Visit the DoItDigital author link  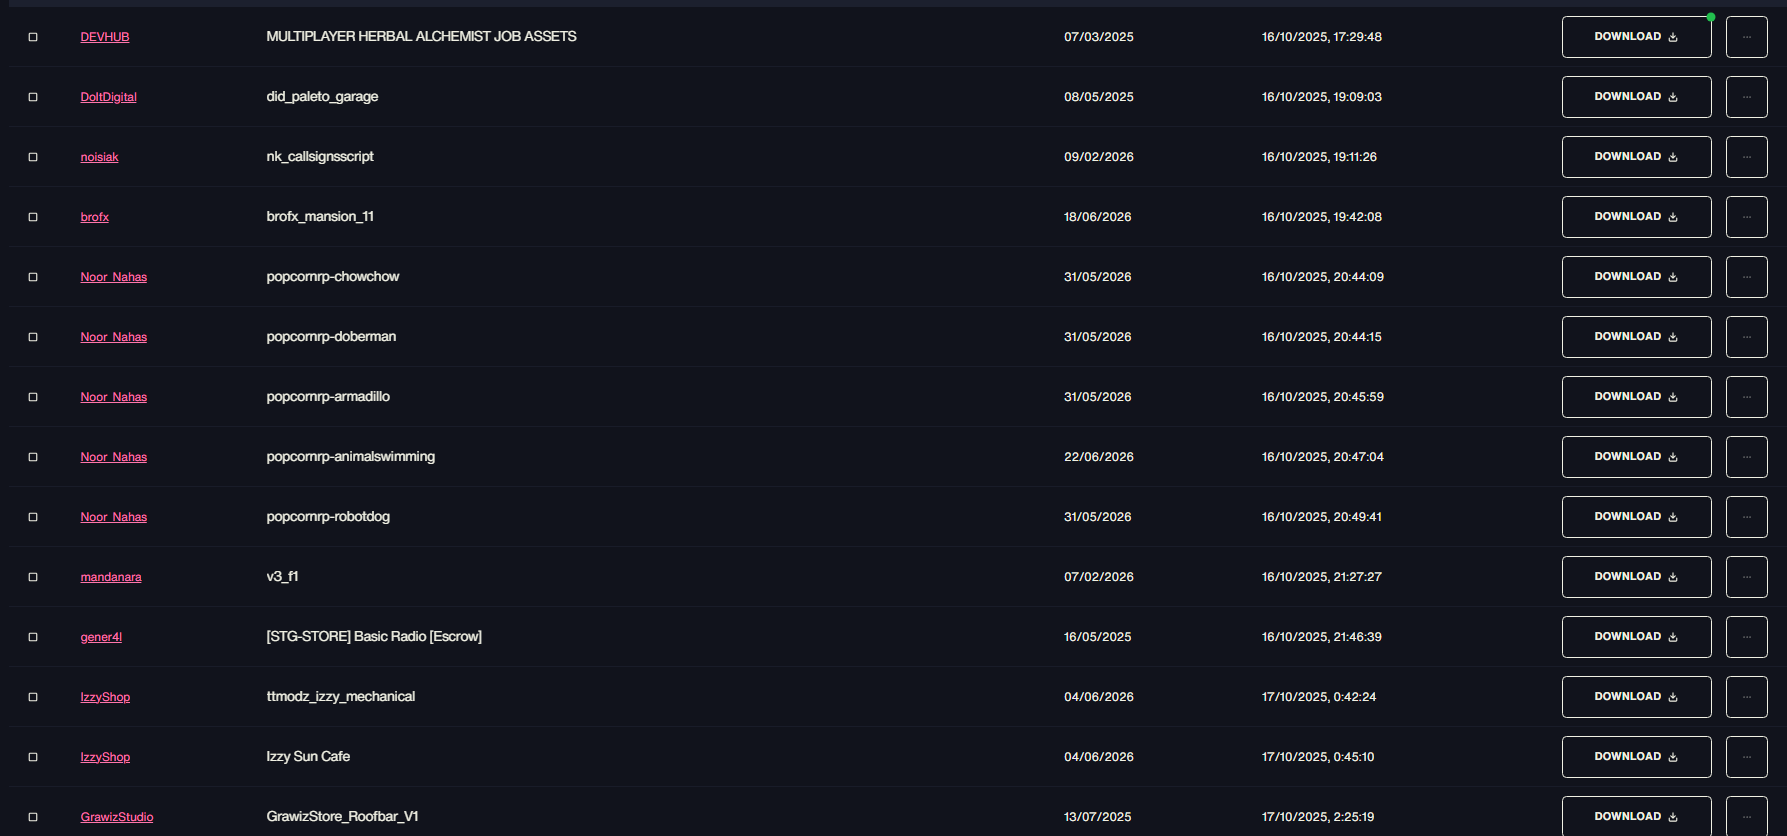(108, 97)
